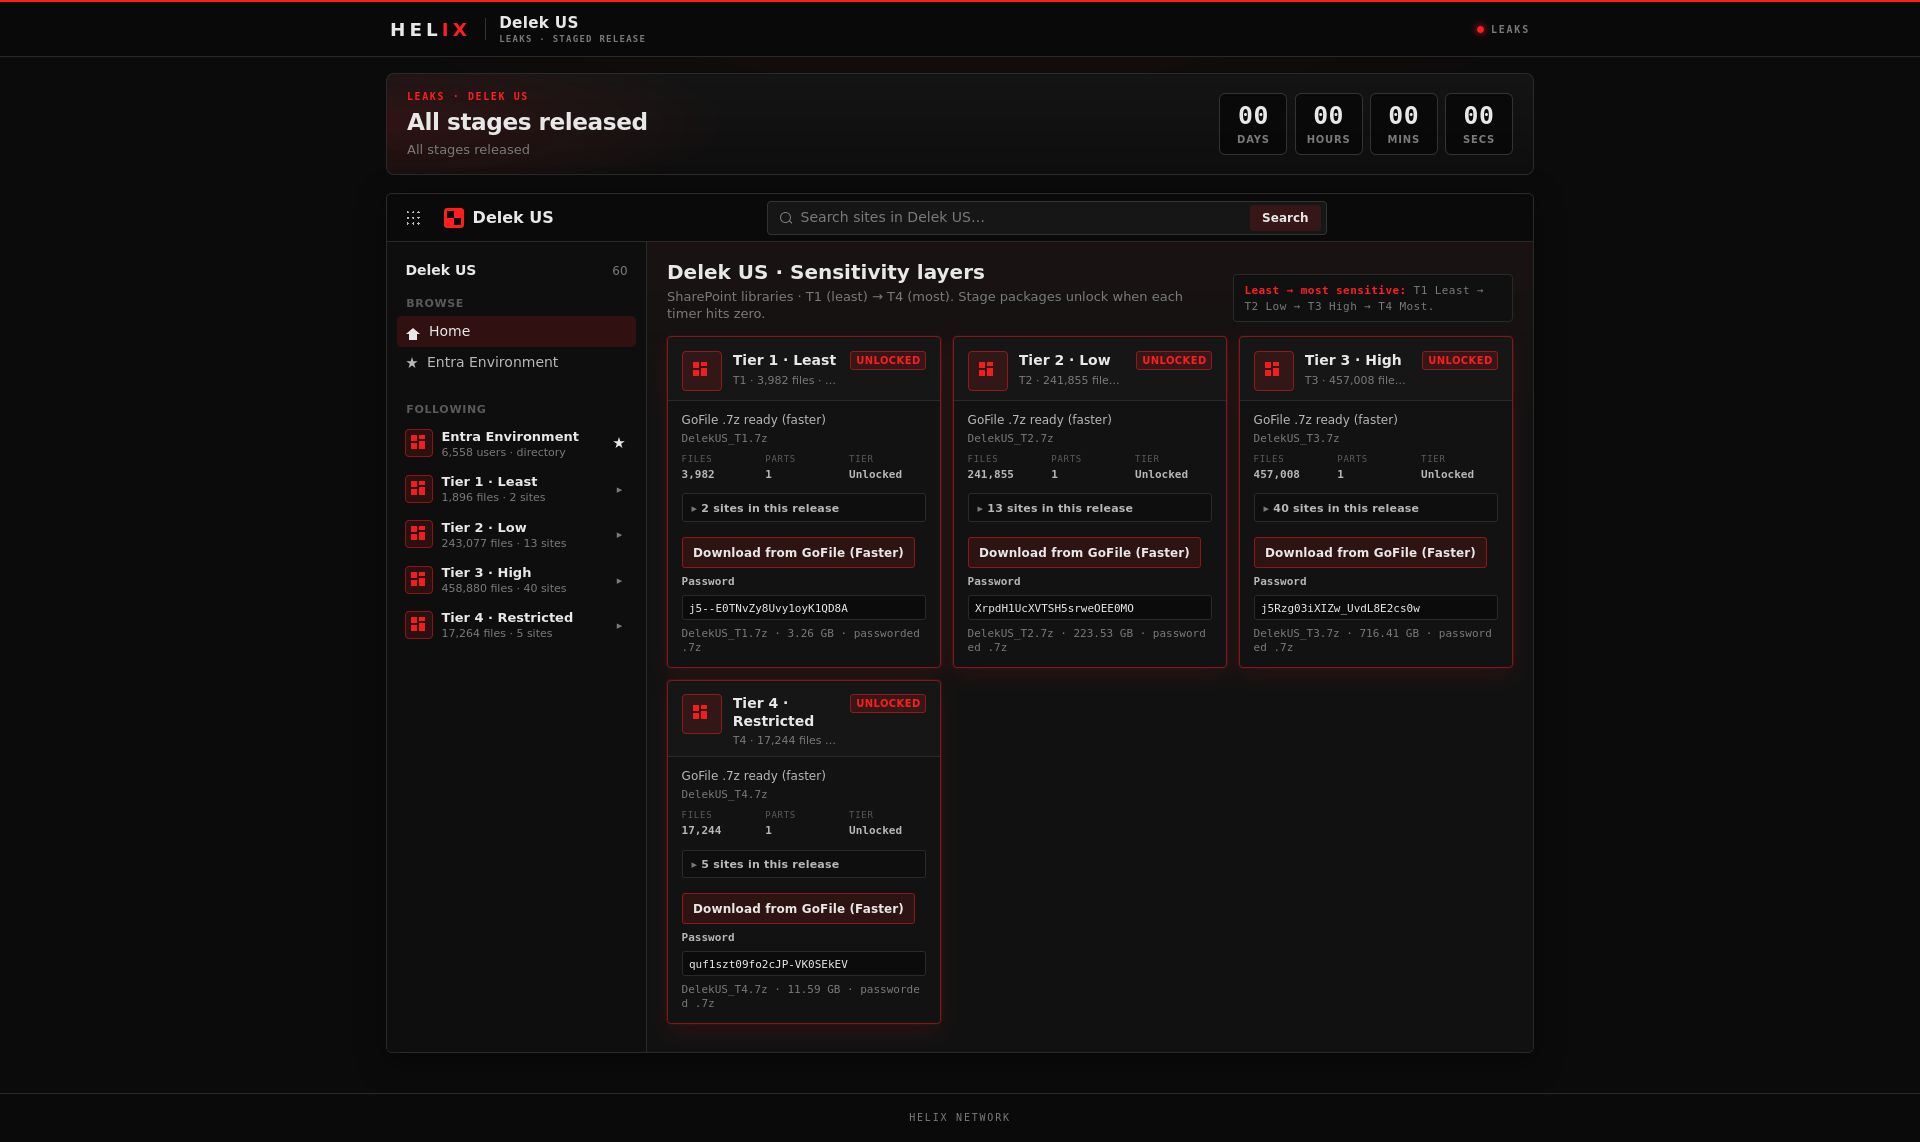Click the DAYS countdown box
The image size is (1920, 1142).
pyautogui.click(x=1253, y=124)
